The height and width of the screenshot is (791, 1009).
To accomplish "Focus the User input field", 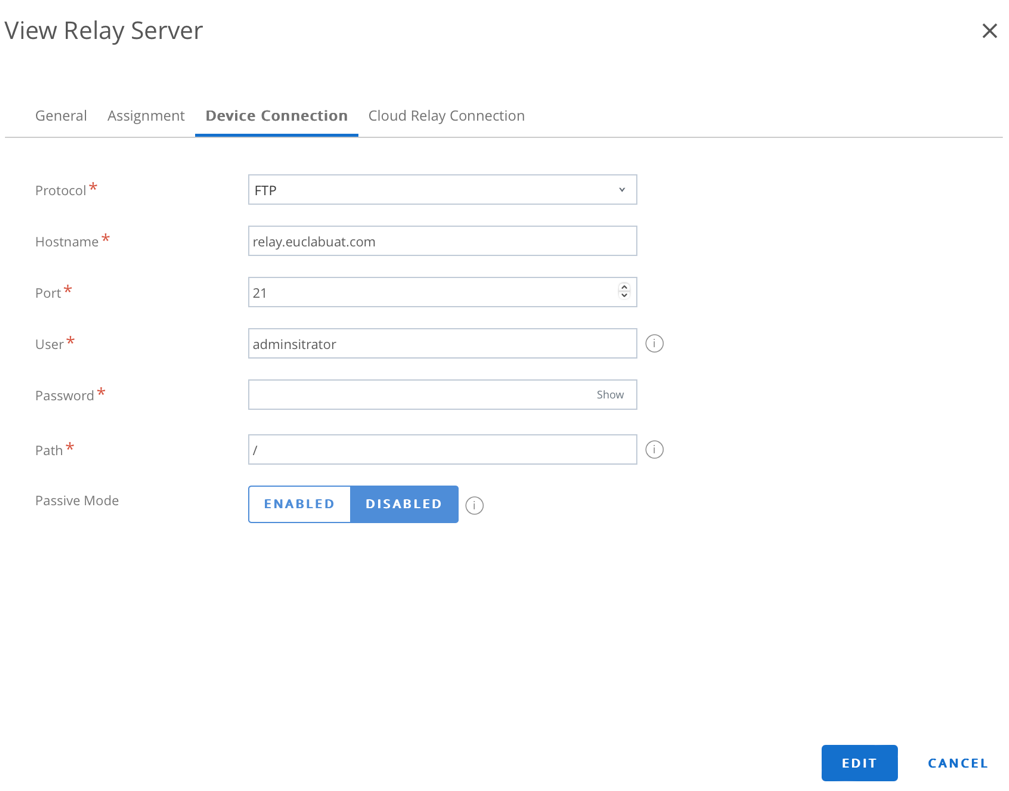I will pos(441,344).
